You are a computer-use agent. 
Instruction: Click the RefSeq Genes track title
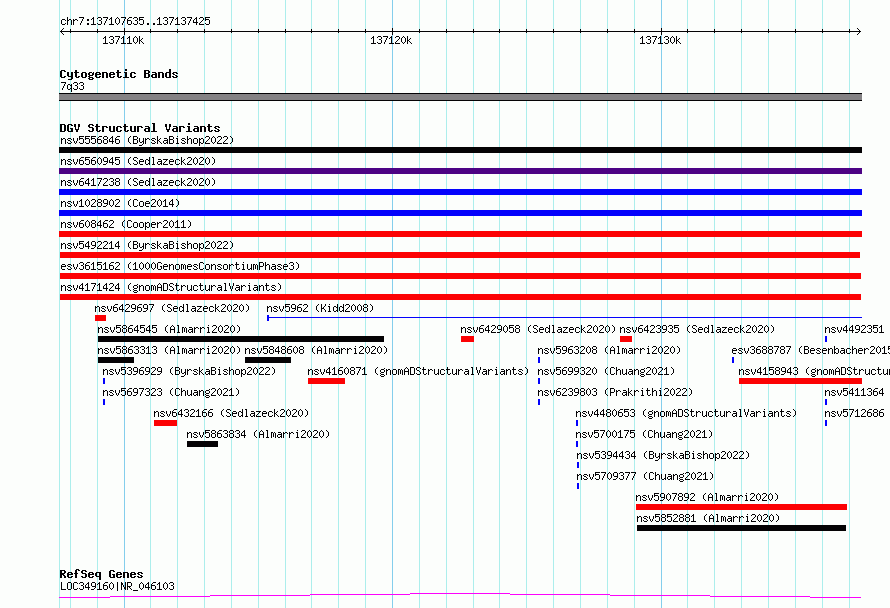point(101,575)
